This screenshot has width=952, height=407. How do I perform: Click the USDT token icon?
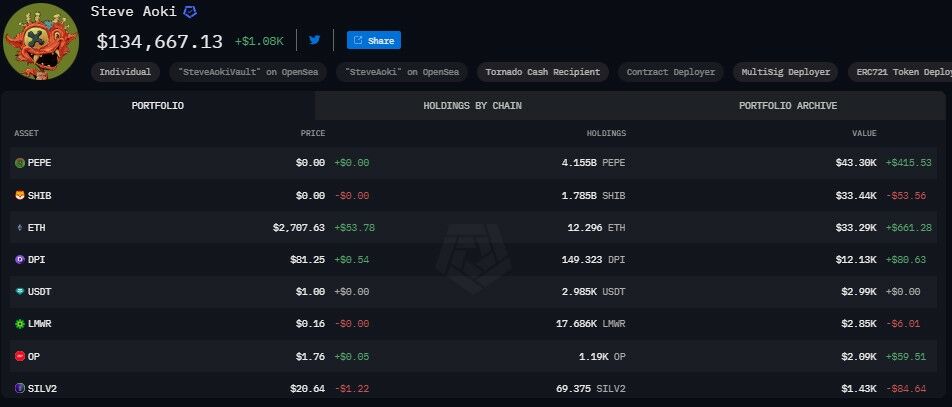click(19, 292)
